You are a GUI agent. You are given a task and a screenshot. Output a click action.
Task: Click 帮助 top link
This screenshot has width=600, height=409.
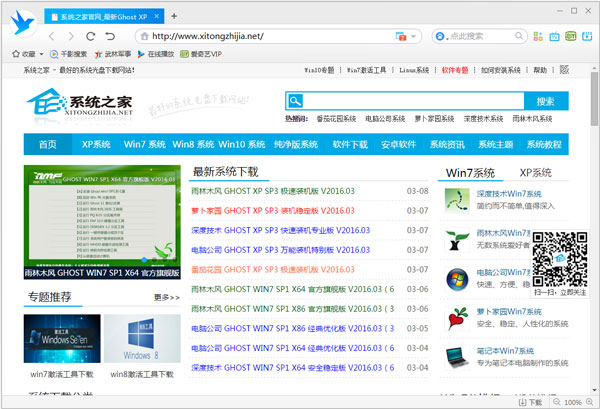point(540,70)
